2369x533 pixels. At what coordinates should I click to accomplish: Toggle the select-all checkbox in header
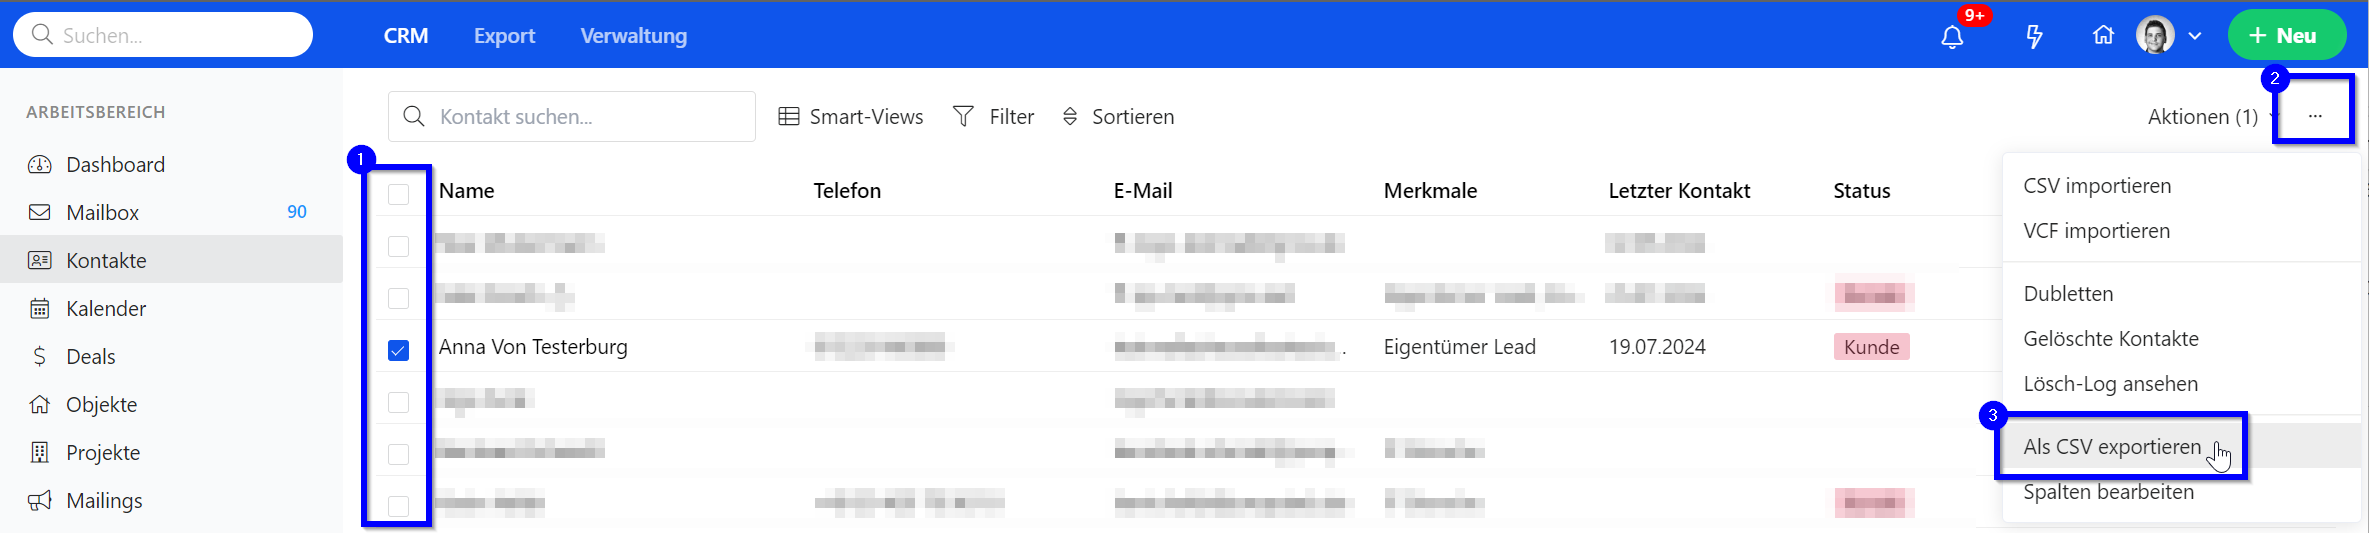pos(398,194)
